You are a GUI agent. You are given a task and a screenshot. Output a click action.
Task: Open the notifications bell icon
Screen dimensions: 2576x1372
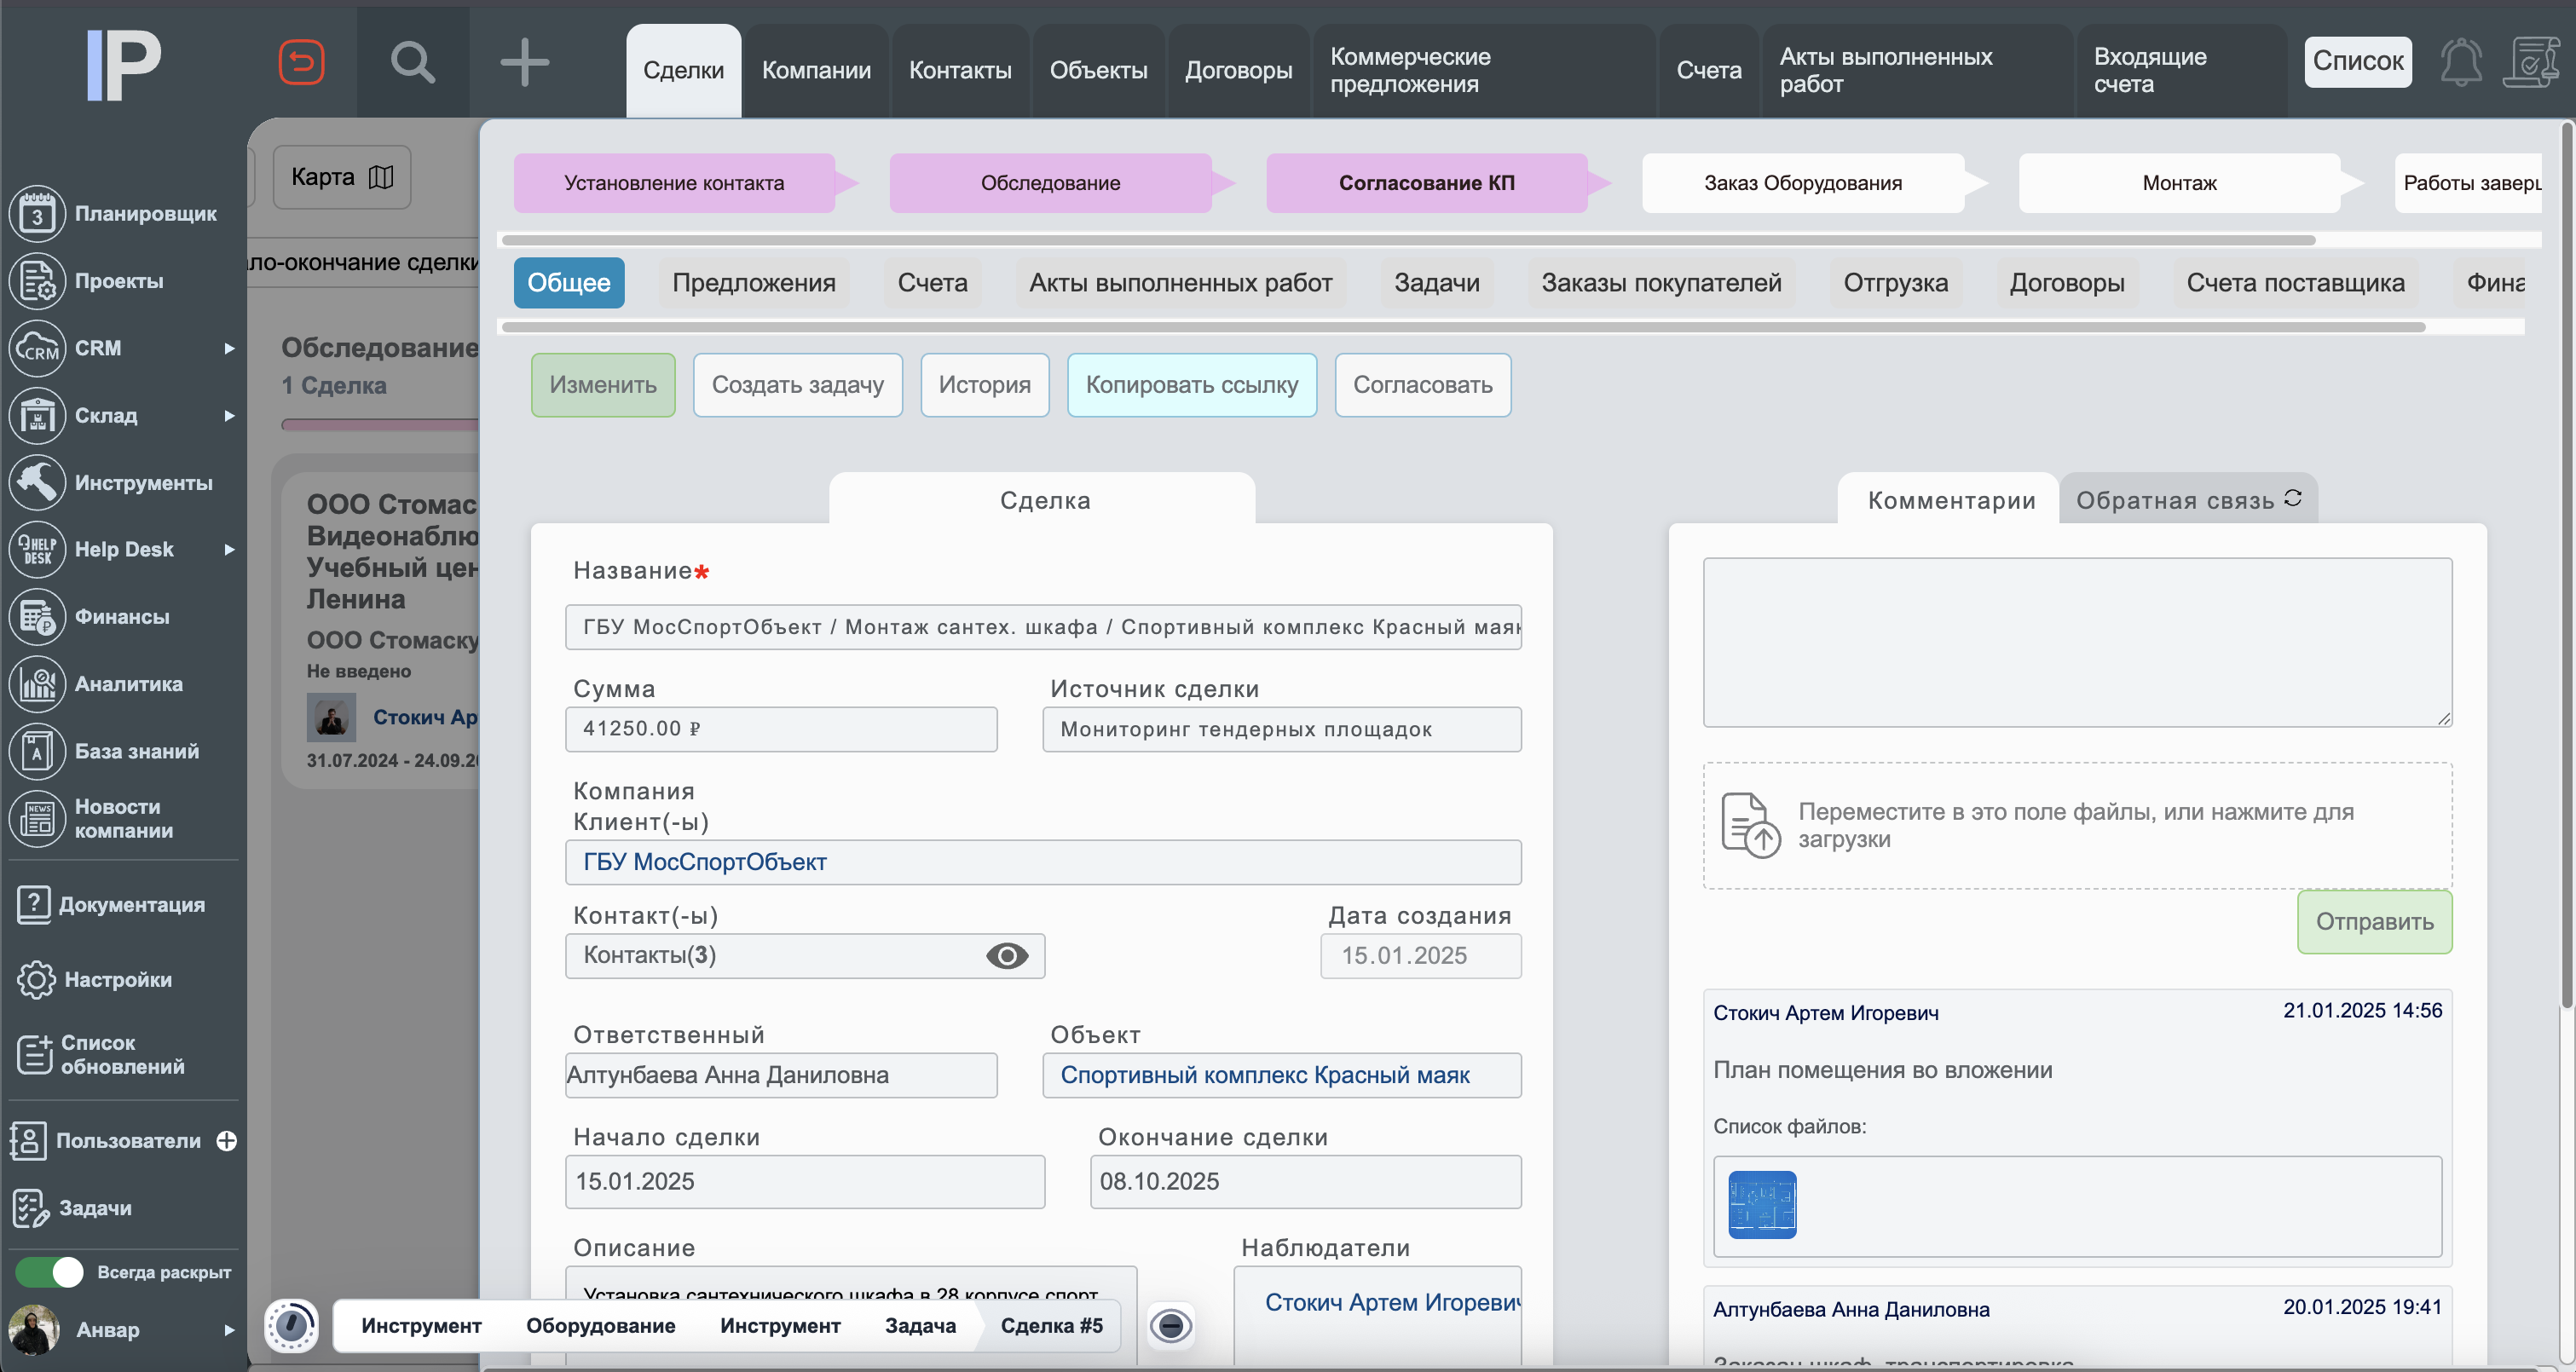[x=2460, y=63]
